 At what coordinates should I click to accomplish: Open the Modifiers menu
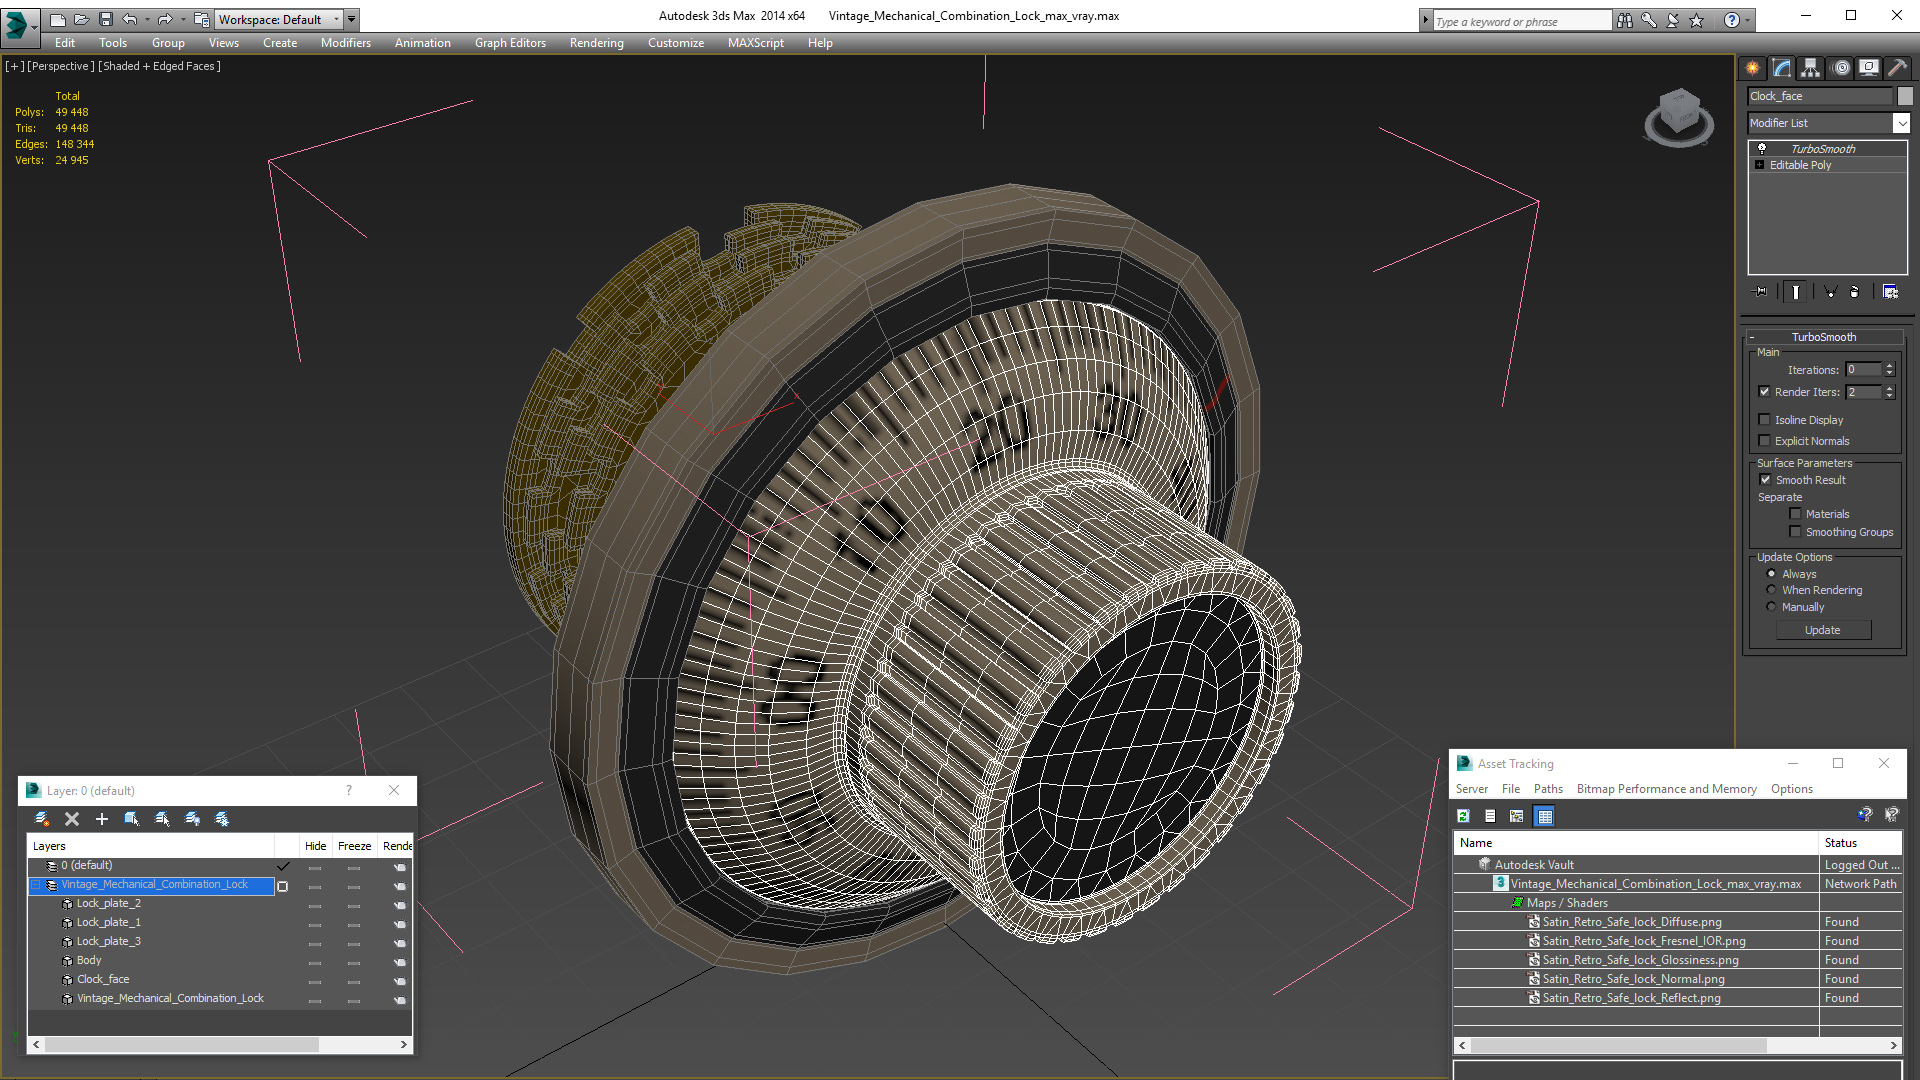pyautogui.click(x=345, y=43)
